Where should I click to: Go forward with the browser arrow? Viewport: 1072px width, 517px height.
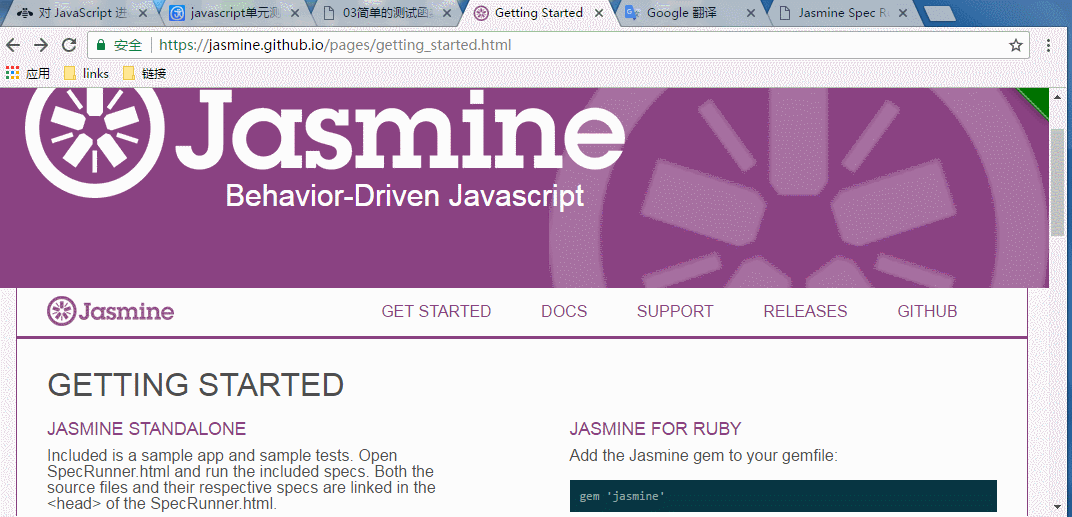(41, 45)
